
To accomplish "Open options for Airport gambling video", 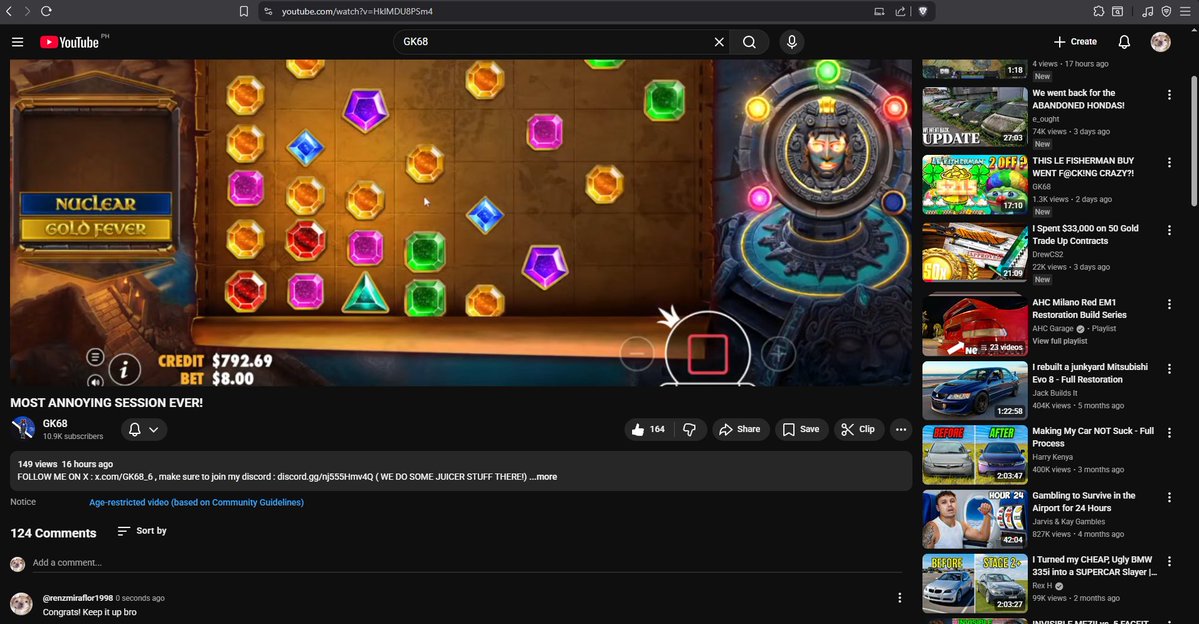I will tap(1169, 497).
